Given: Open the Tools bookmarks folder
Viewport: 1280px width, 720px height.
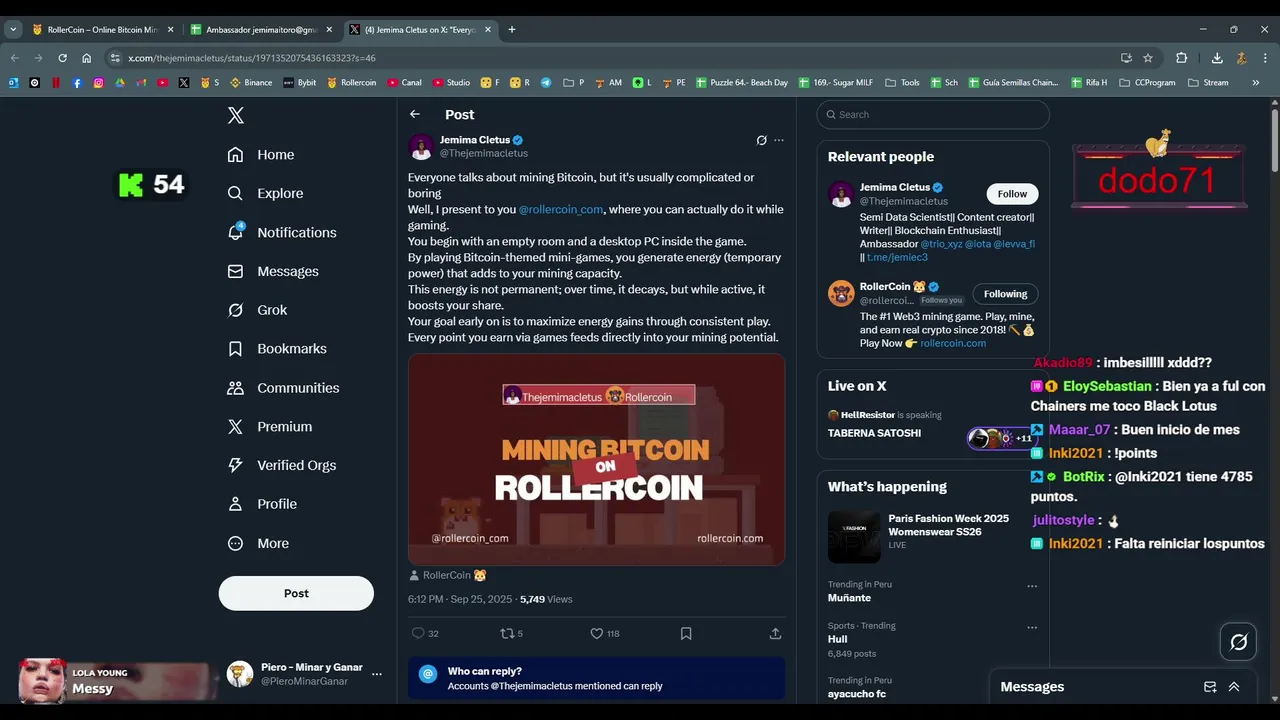Looking at the screenshot, I should (901, 82).
